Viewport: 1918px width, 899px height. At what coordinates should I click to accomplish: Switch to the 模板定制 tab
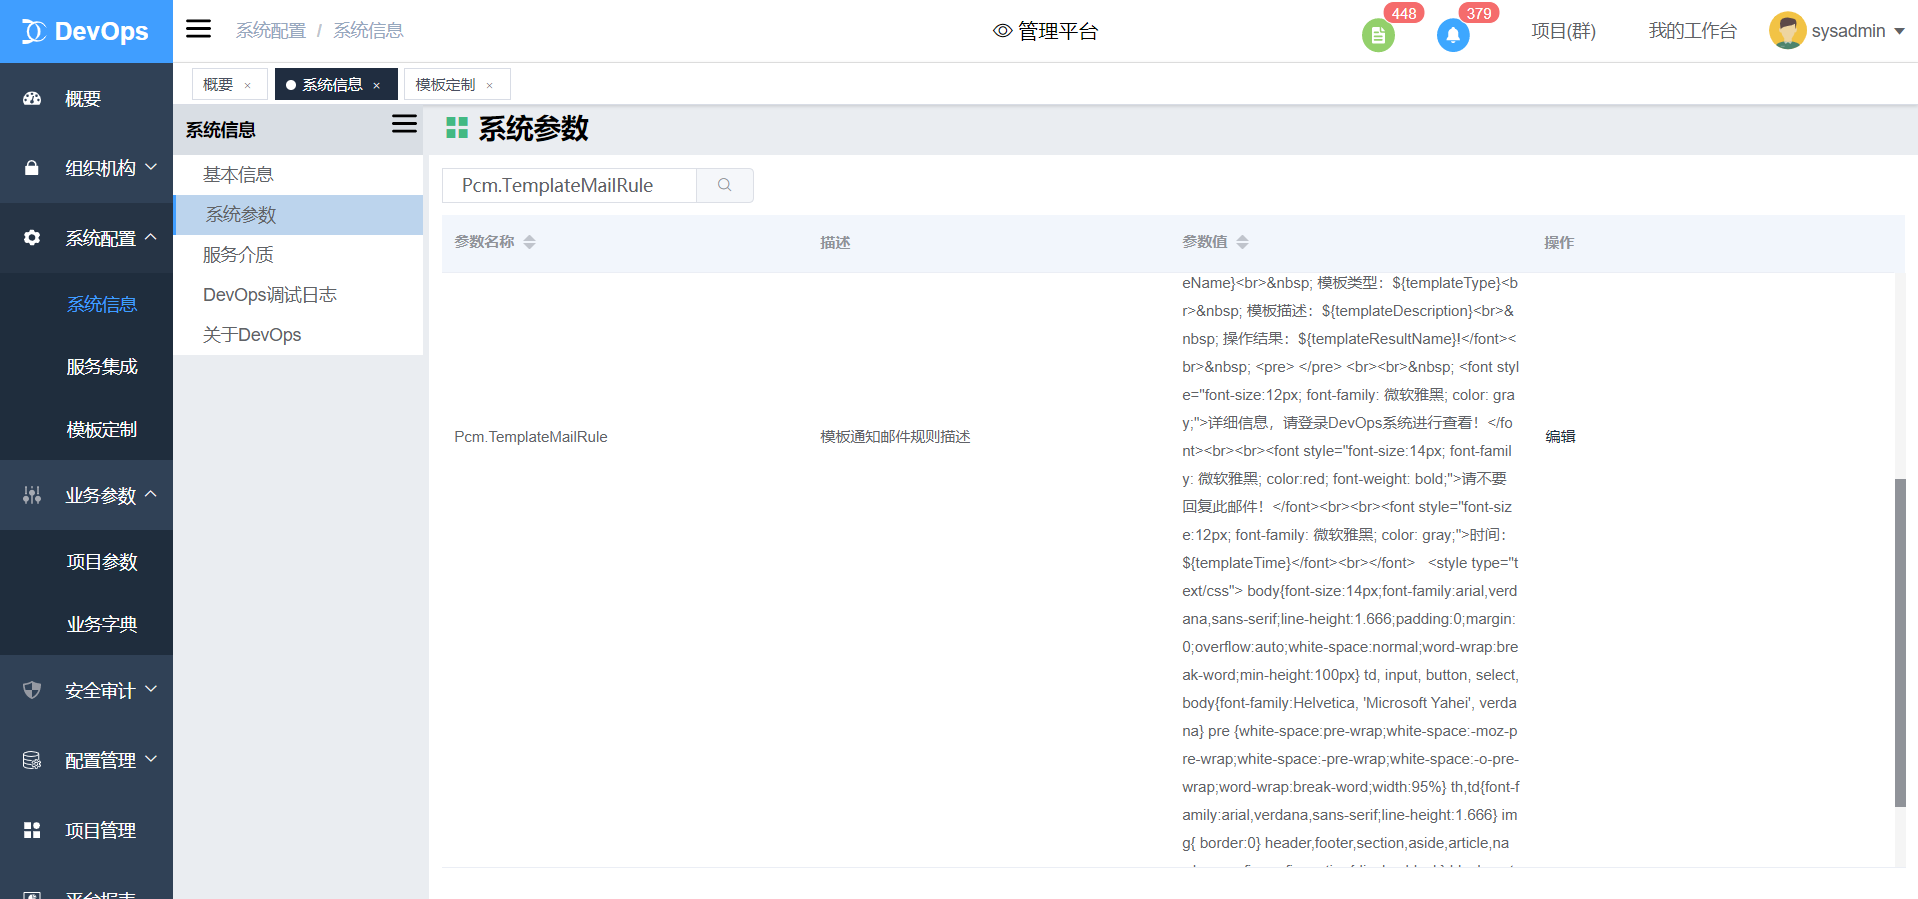pyautogui.click(x=445, y=85)
